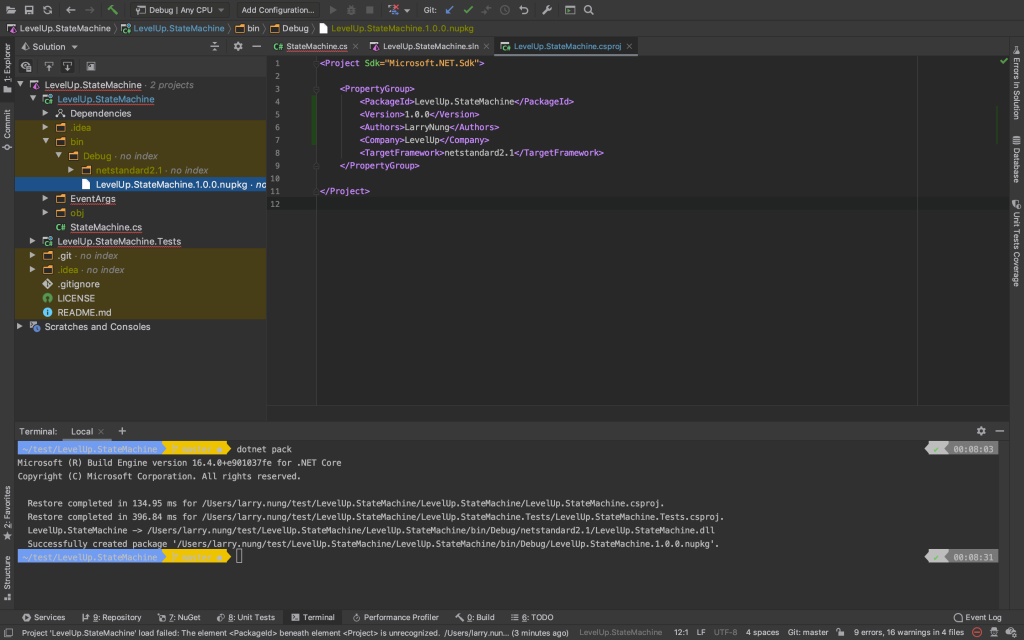This screenshot has height=640, width=1024.
Task: Open Unit Tests Coverage side panel
Action: coord(1016,243)
